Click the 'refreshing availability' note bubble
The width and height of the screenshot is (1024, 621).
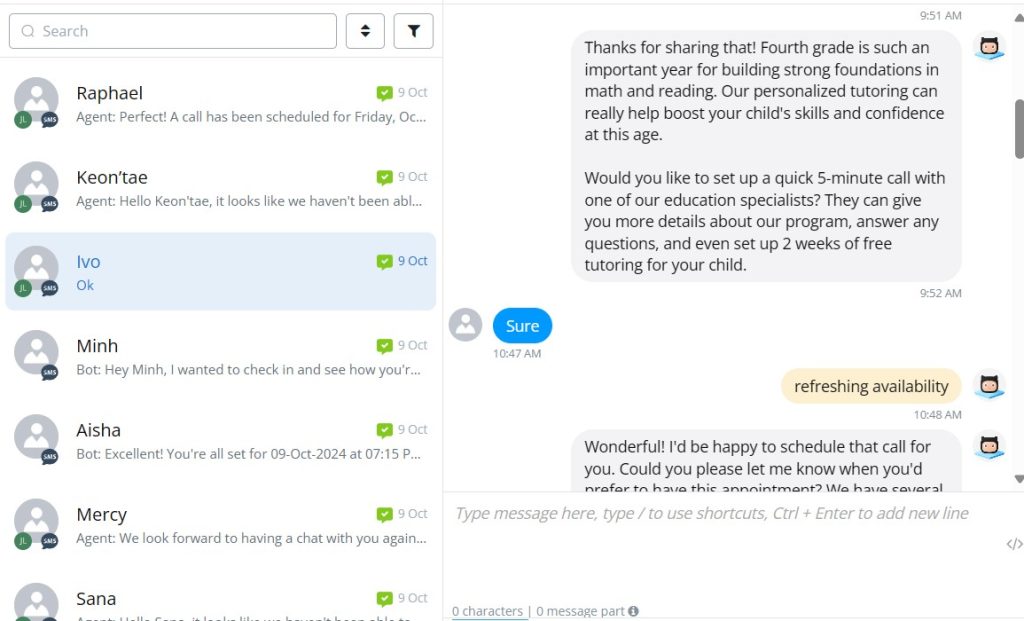871,386
